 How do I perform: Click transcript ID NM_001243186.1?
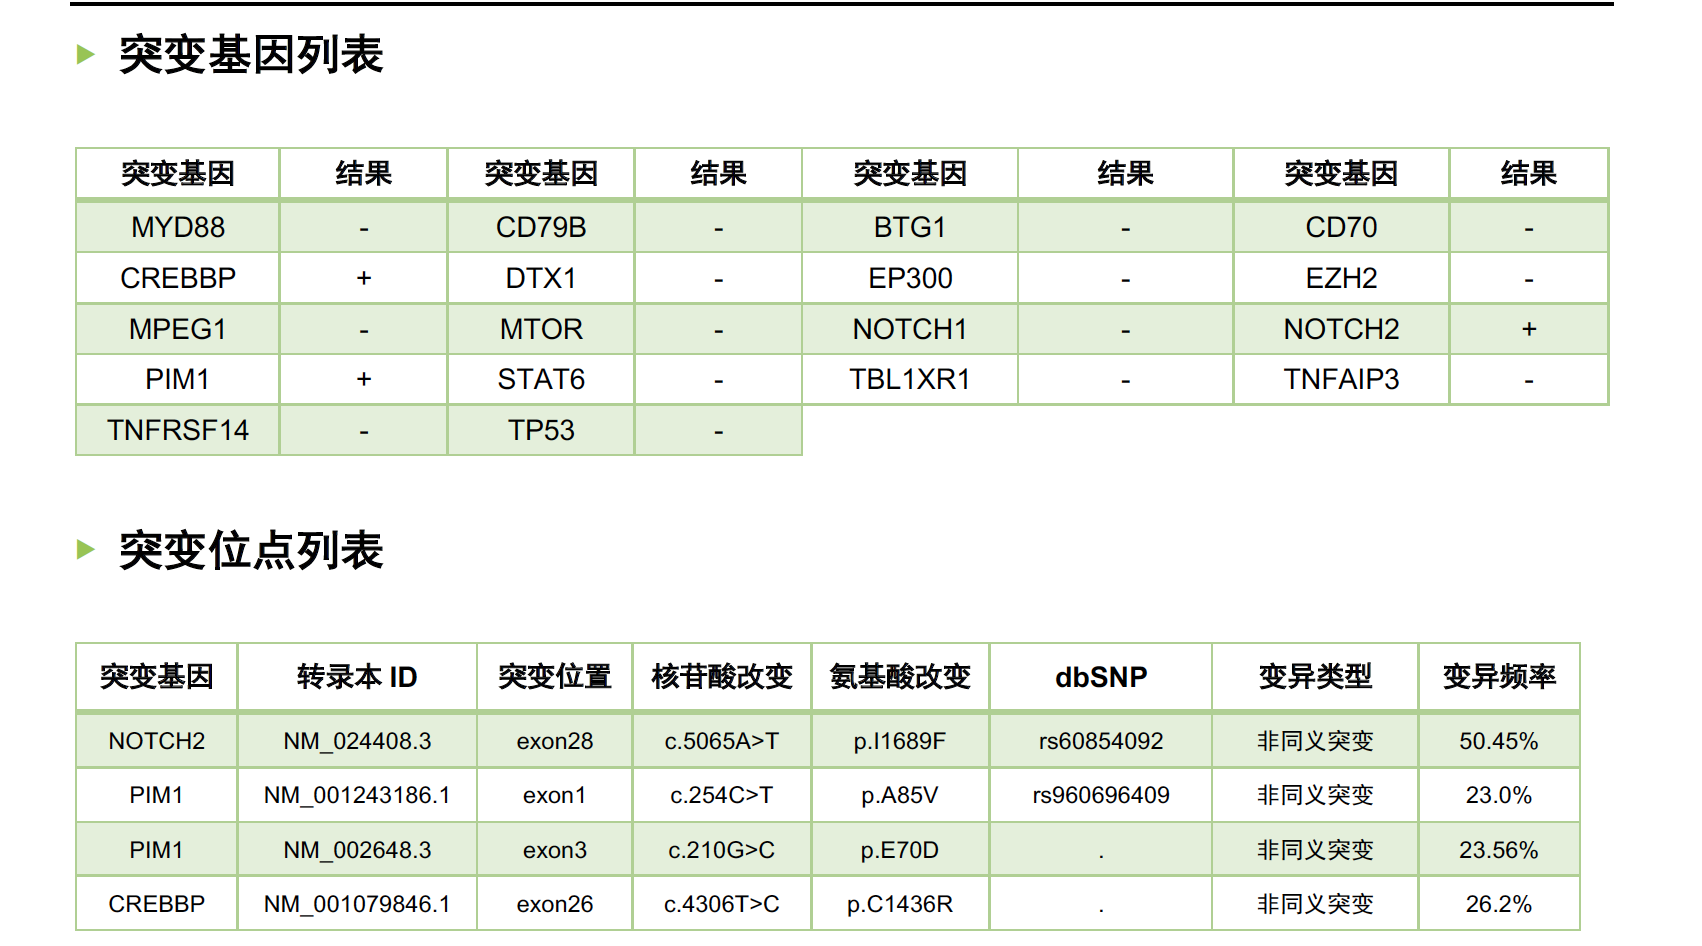[357, 795]
